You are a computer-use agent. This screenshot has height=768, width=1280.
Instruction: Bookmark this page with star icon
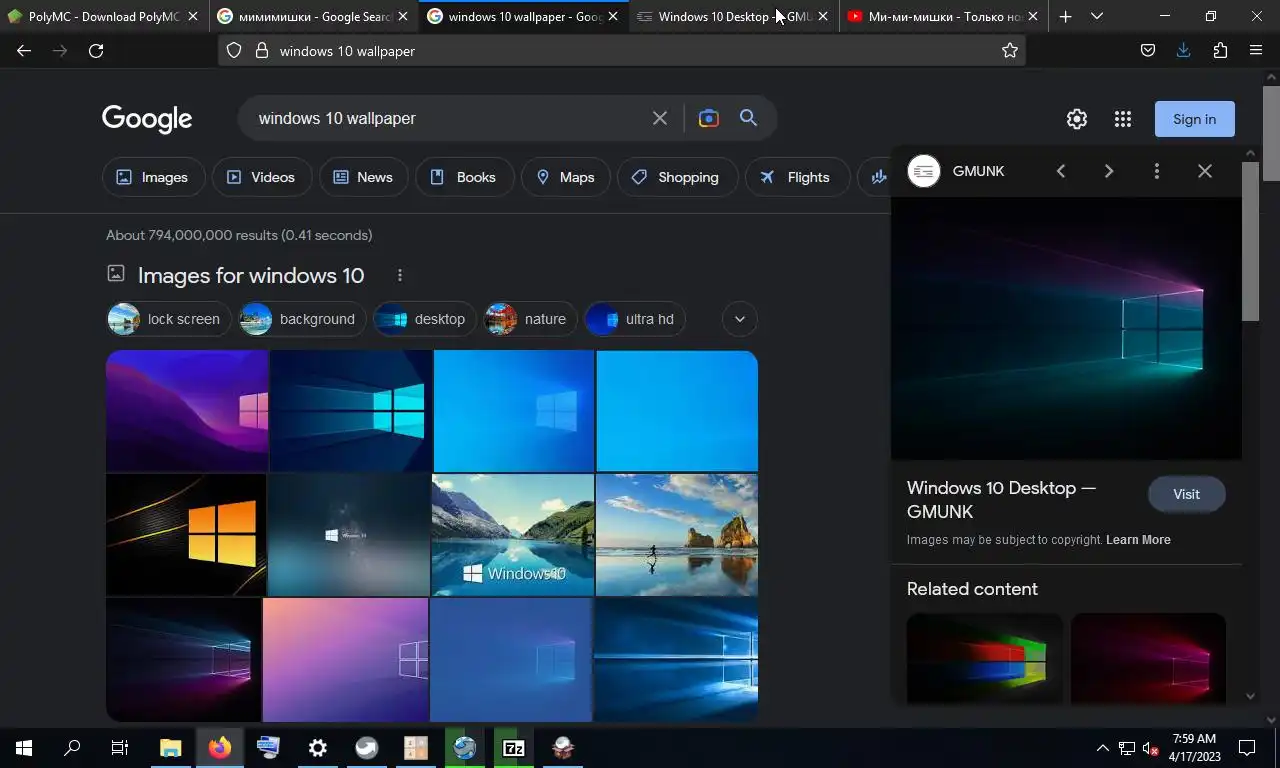point(1010,51)
